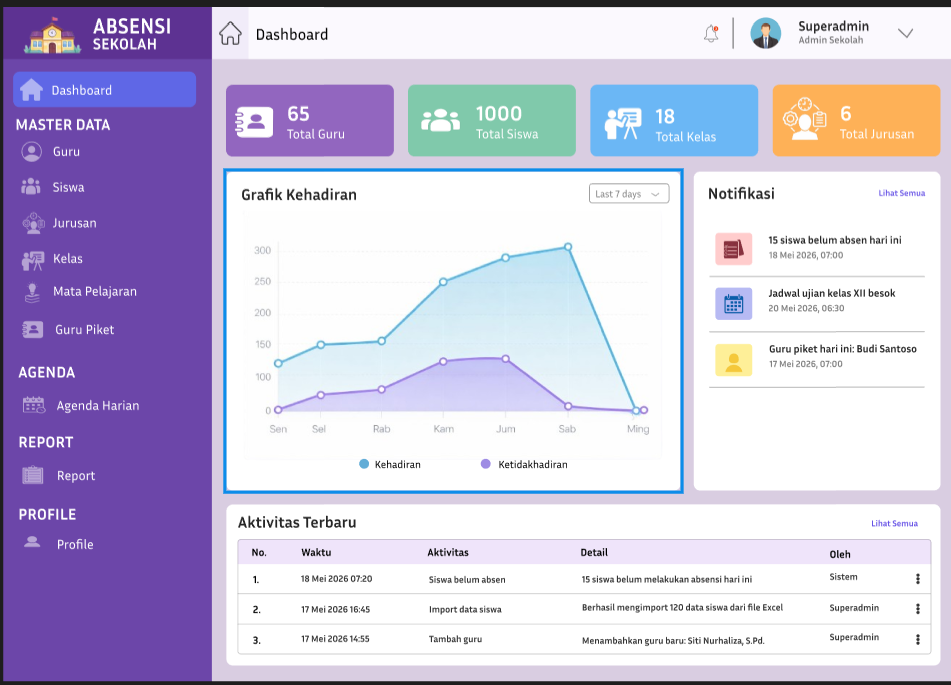
Task: Open row options for Siswa belum absen
Action: tap(918, 579)
